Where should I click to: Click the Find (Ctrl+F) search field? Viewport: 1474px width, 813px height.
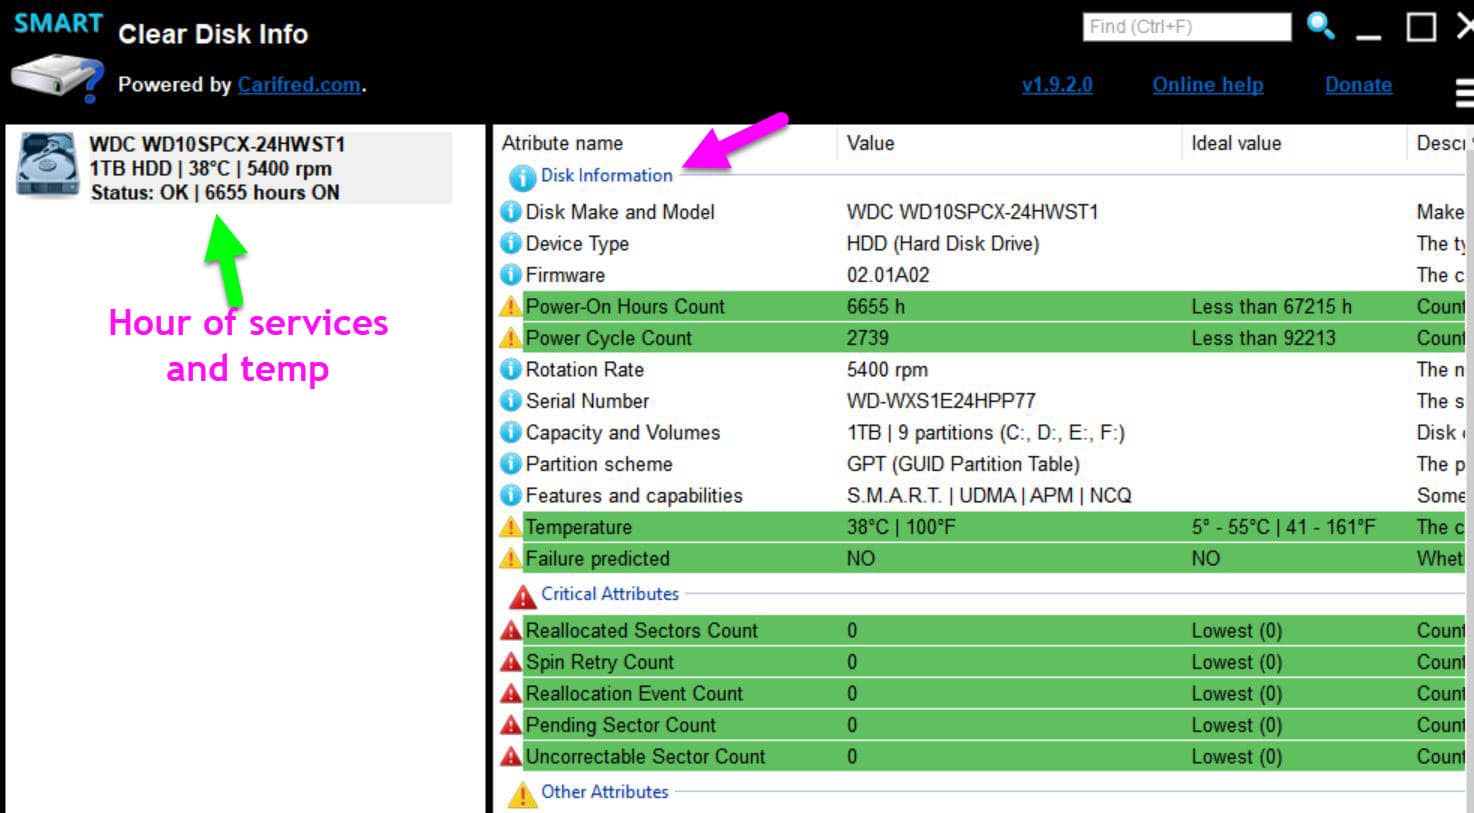1187,27
